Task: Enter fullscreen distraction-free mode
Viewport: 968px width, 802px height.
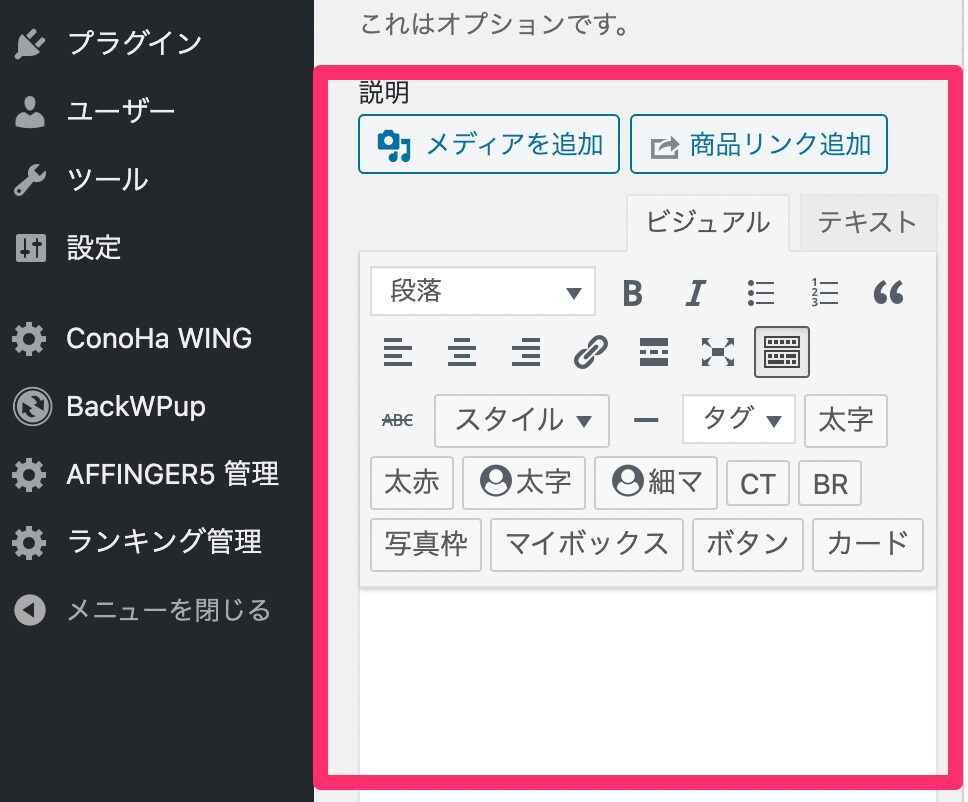Action: [x=718, y=352]
